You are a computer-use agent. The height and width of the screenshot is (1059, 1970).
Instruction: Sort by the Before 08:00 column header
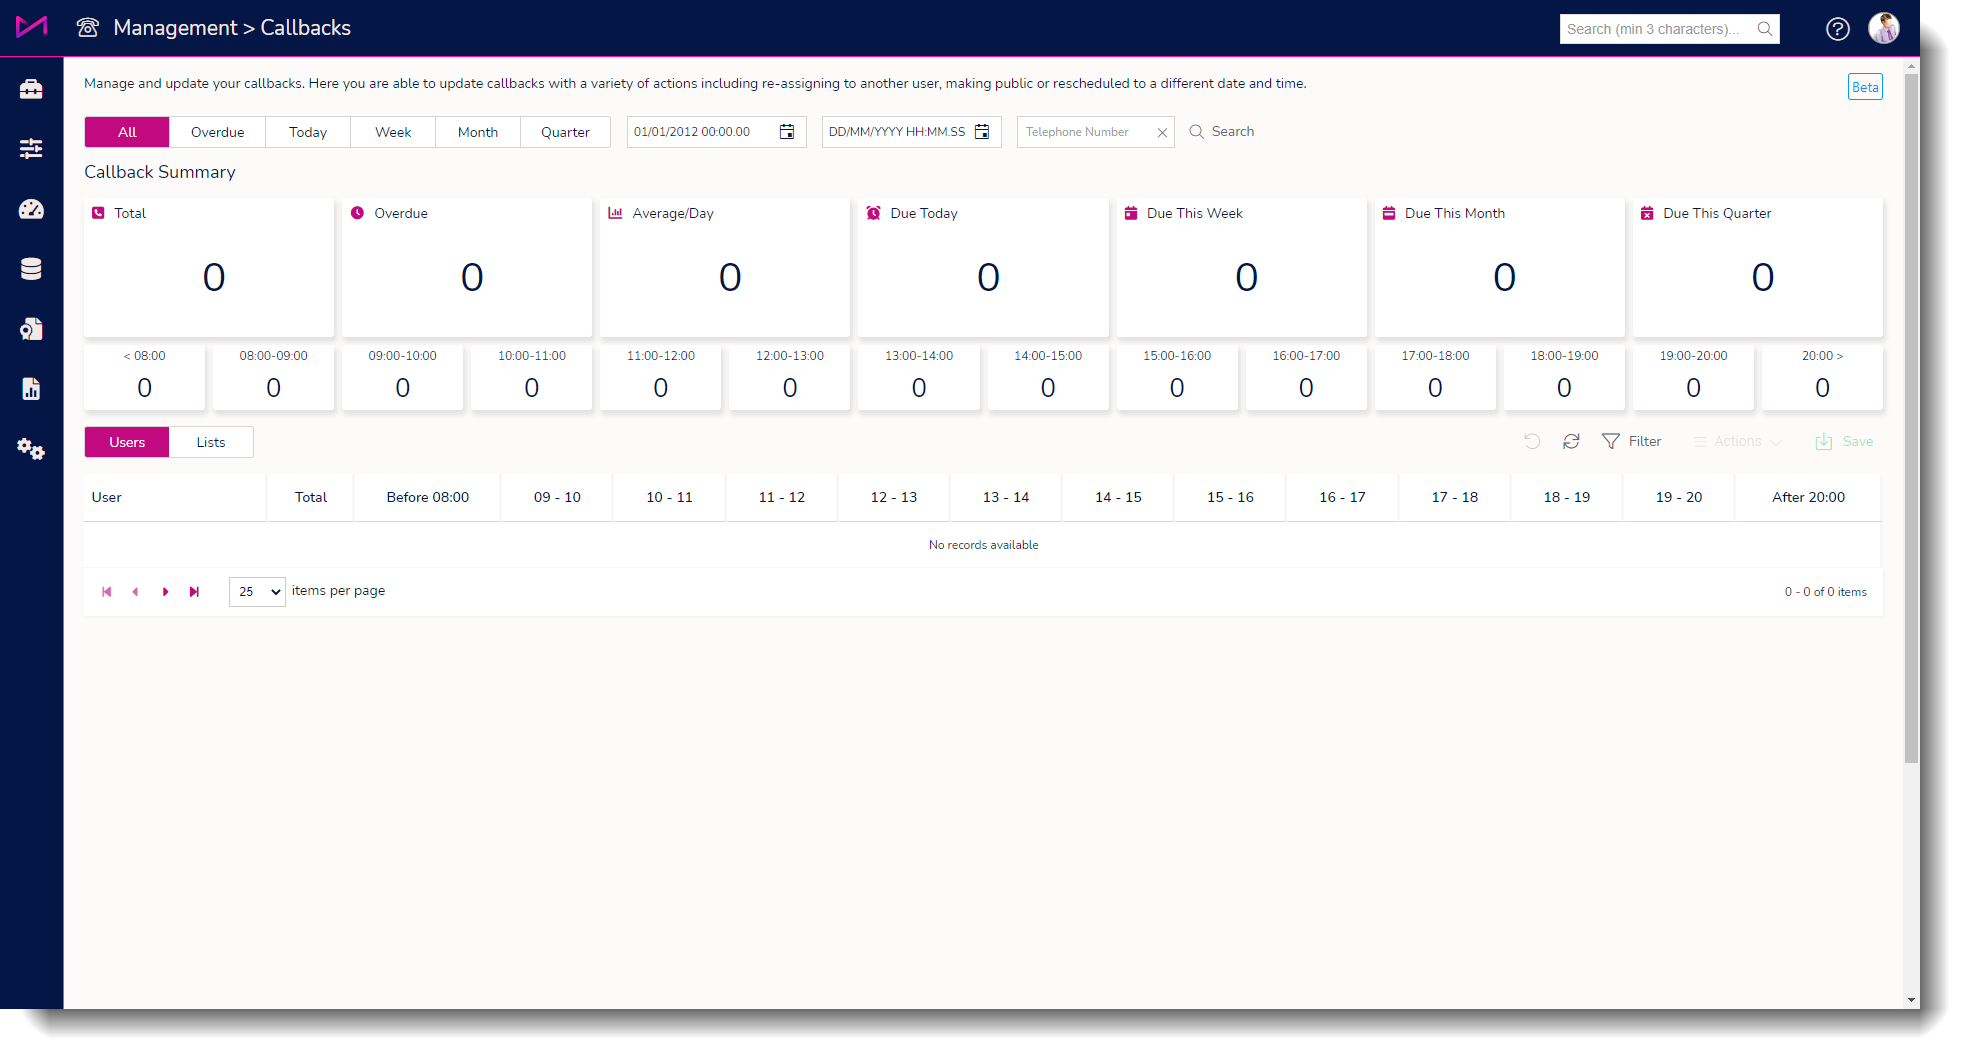click(427, 497)
